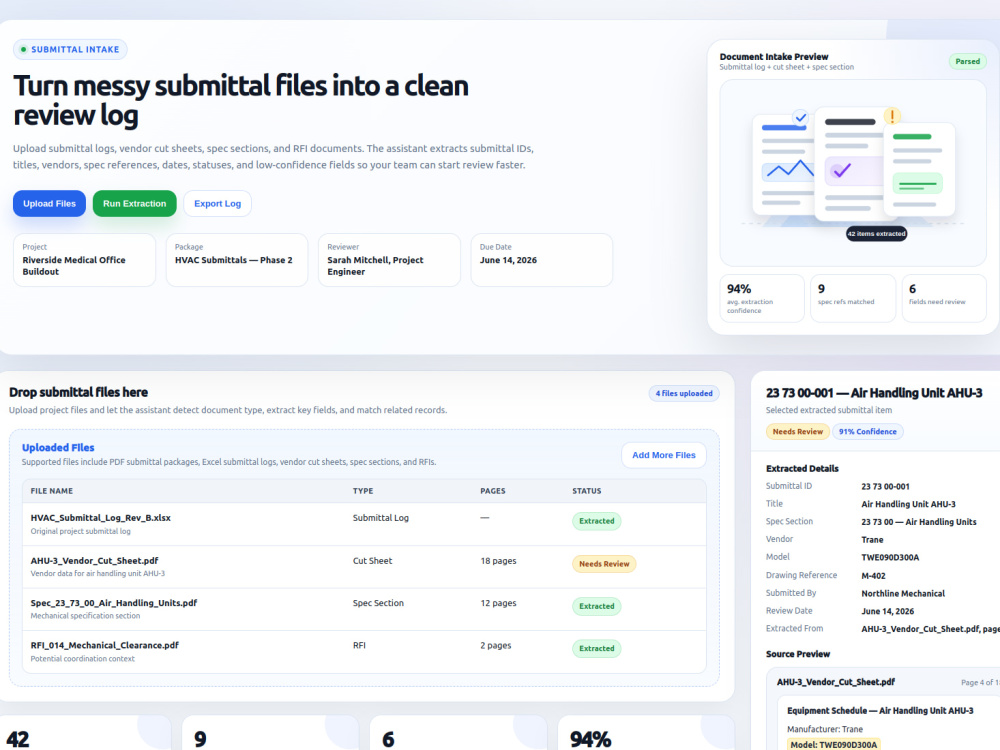Click the Uploaded Files heading
1000x750 pixels.
58,448
